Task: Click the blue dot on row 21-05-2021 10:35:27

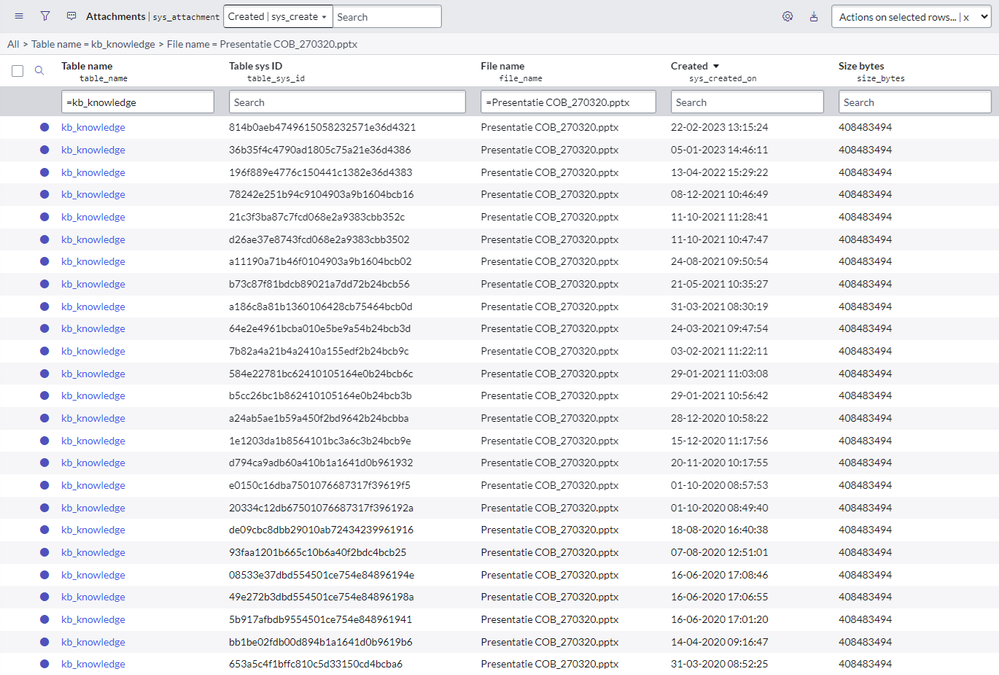Action: (x=45, y=284)
